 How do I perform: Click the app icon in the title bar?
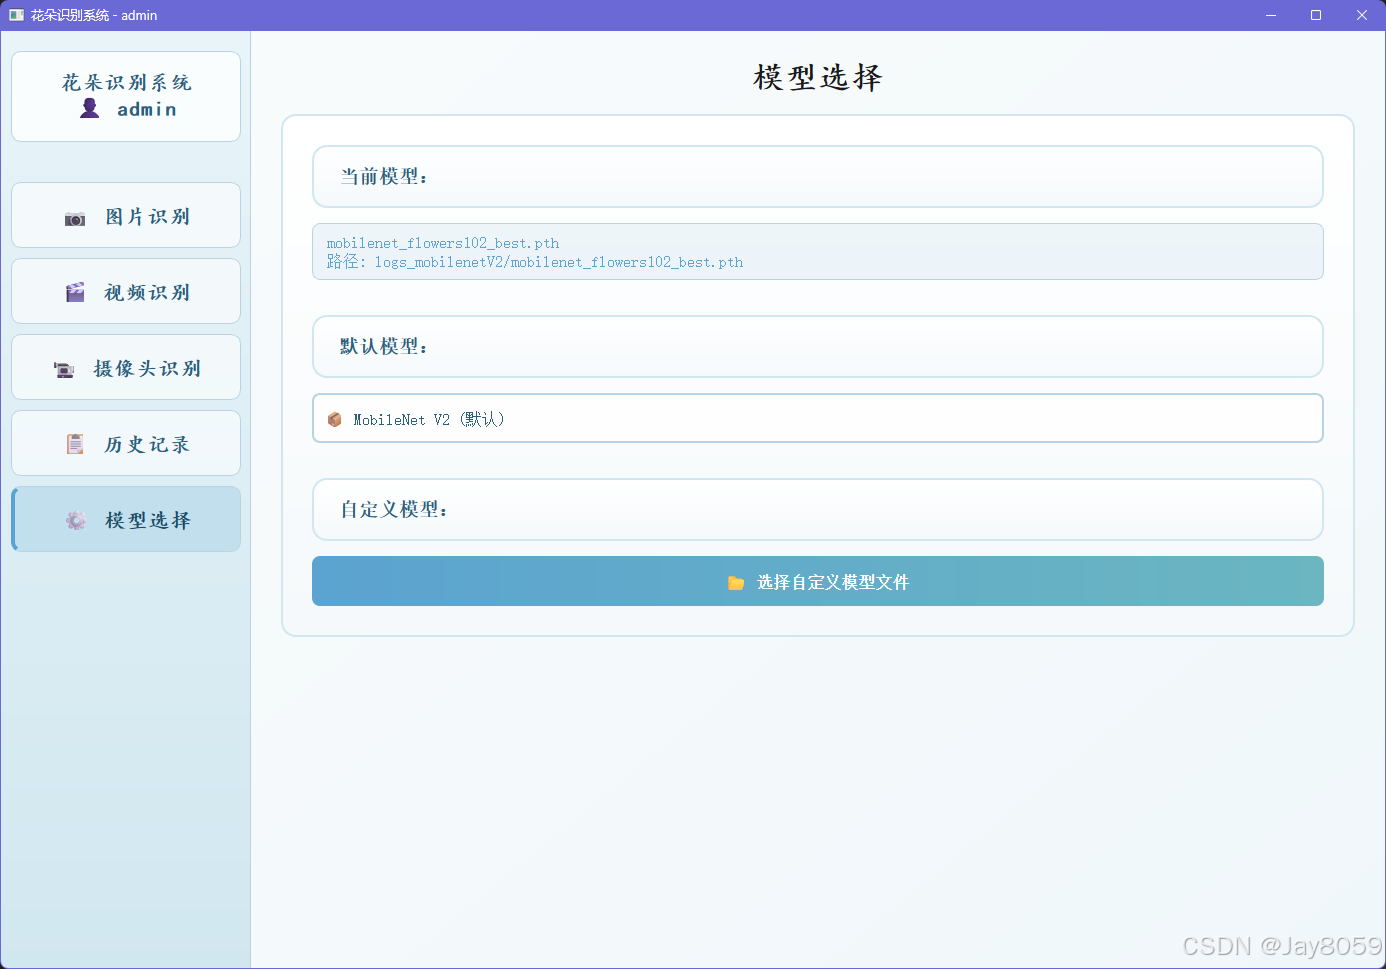point(16,15)
